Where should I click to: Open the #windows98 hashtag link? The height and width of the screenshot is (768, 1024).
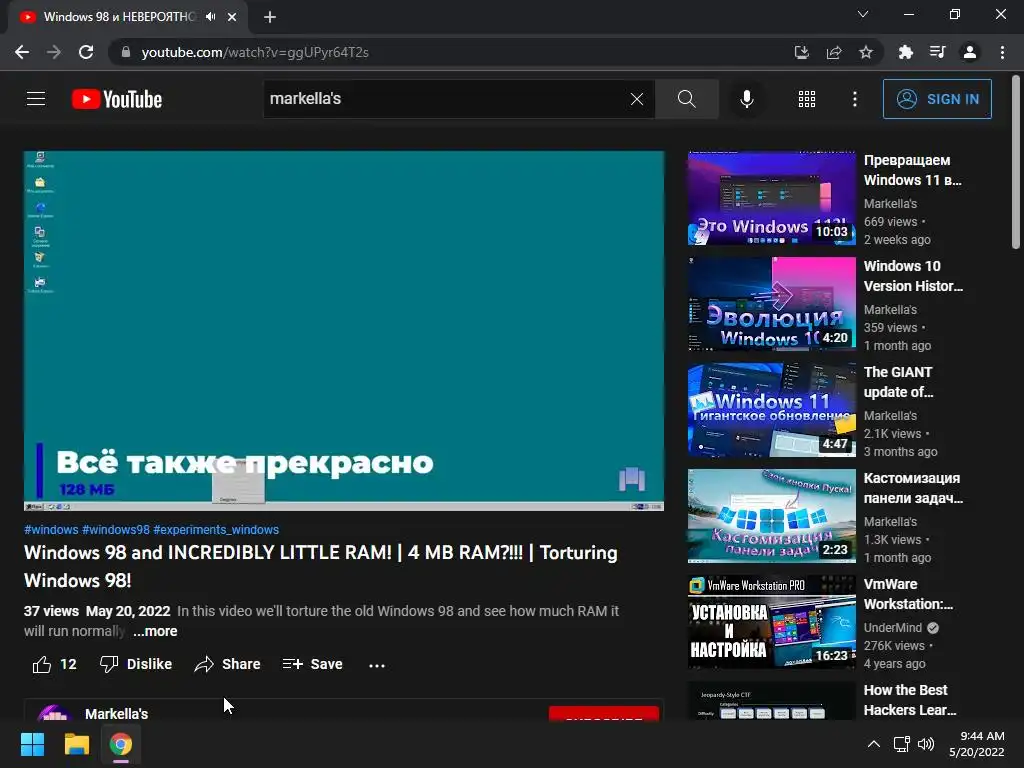click(x=116, y=530)
